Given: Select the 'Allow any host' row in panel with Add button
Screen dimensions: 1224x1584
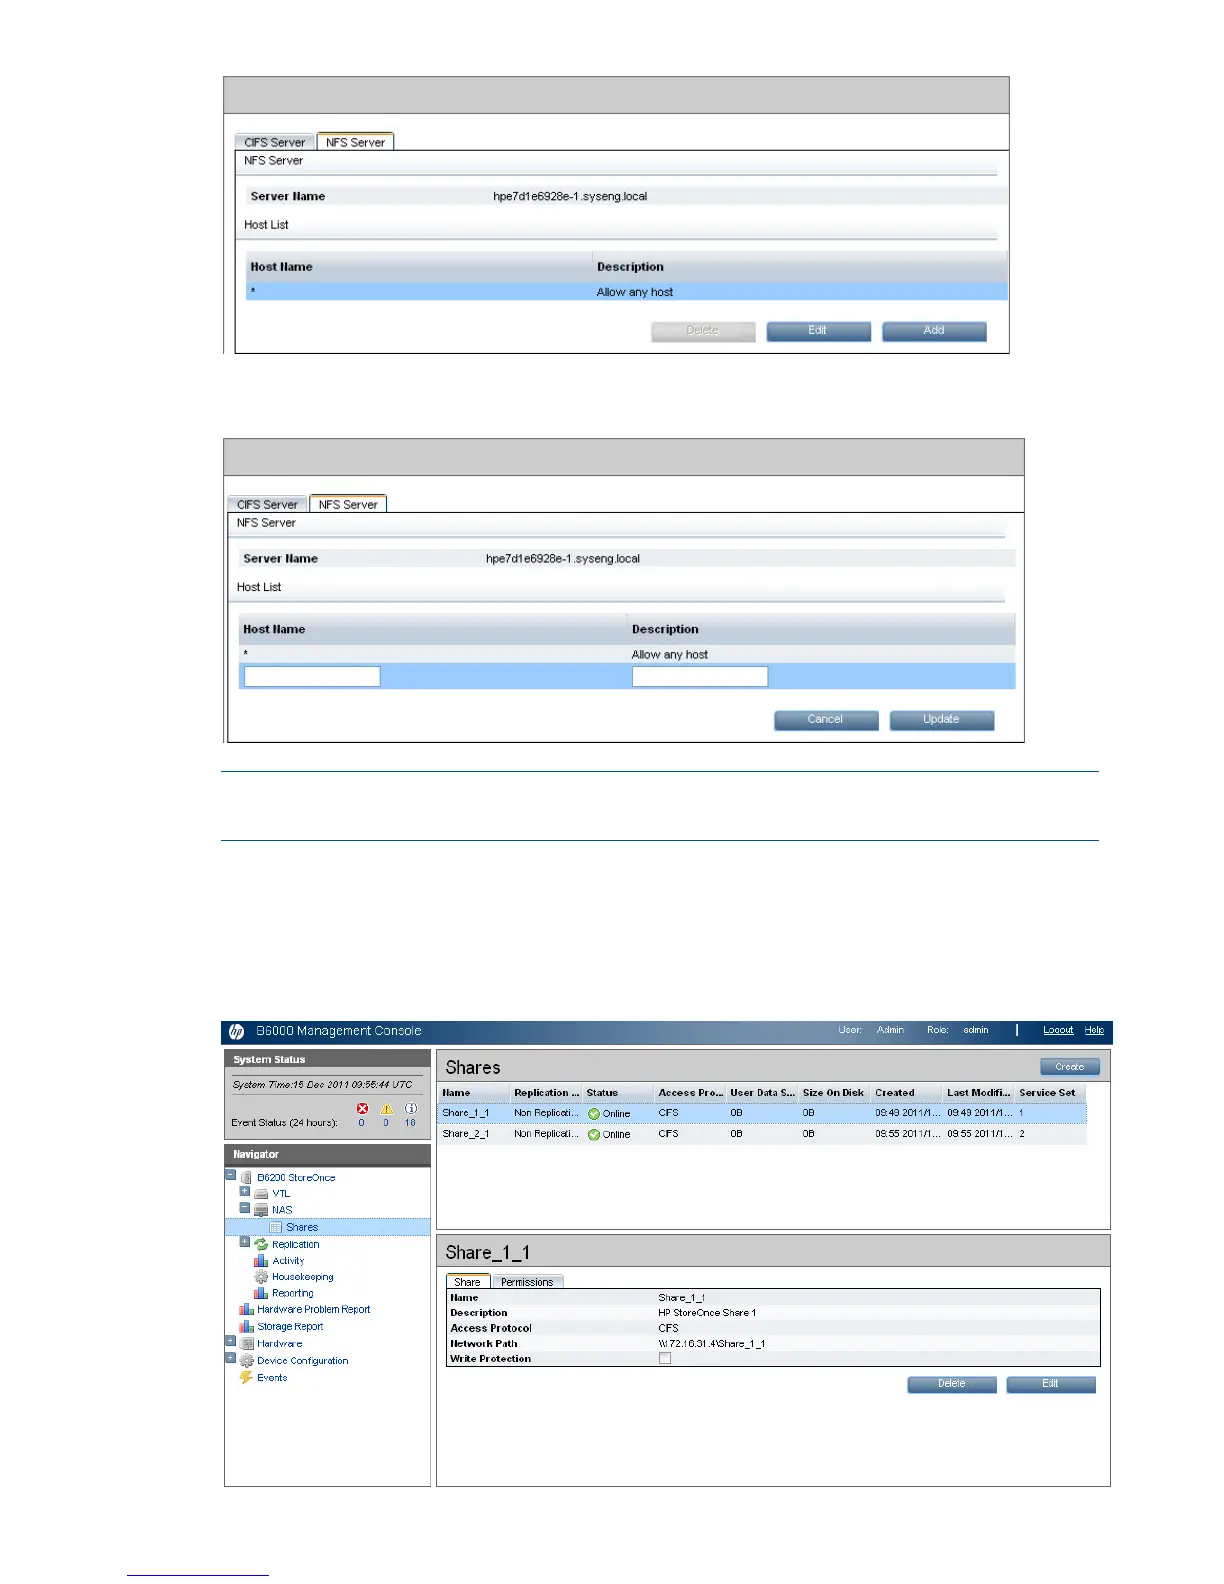Looking at the screenshot, I should (x=627, y=292).
